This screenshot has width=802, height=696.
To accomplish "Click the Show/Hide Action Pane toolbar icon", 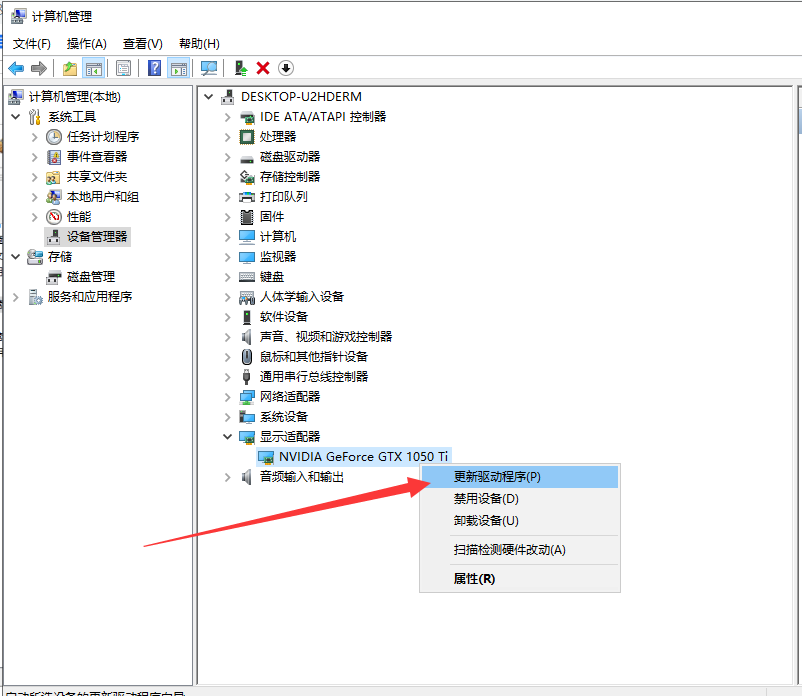I will pos(180,67).
